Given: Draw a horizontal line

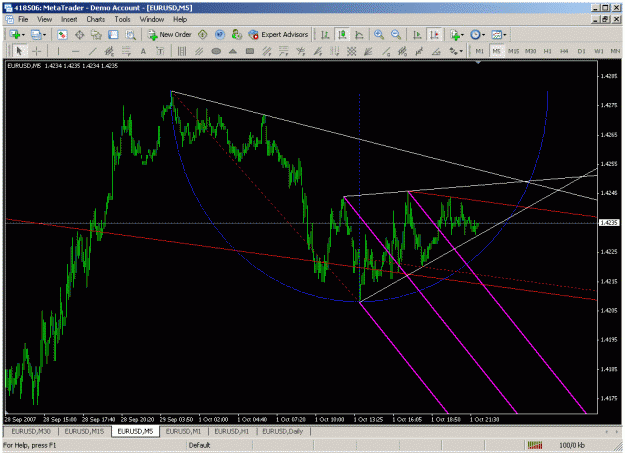Looking at the screenshot, I should (x=75, y=51).
